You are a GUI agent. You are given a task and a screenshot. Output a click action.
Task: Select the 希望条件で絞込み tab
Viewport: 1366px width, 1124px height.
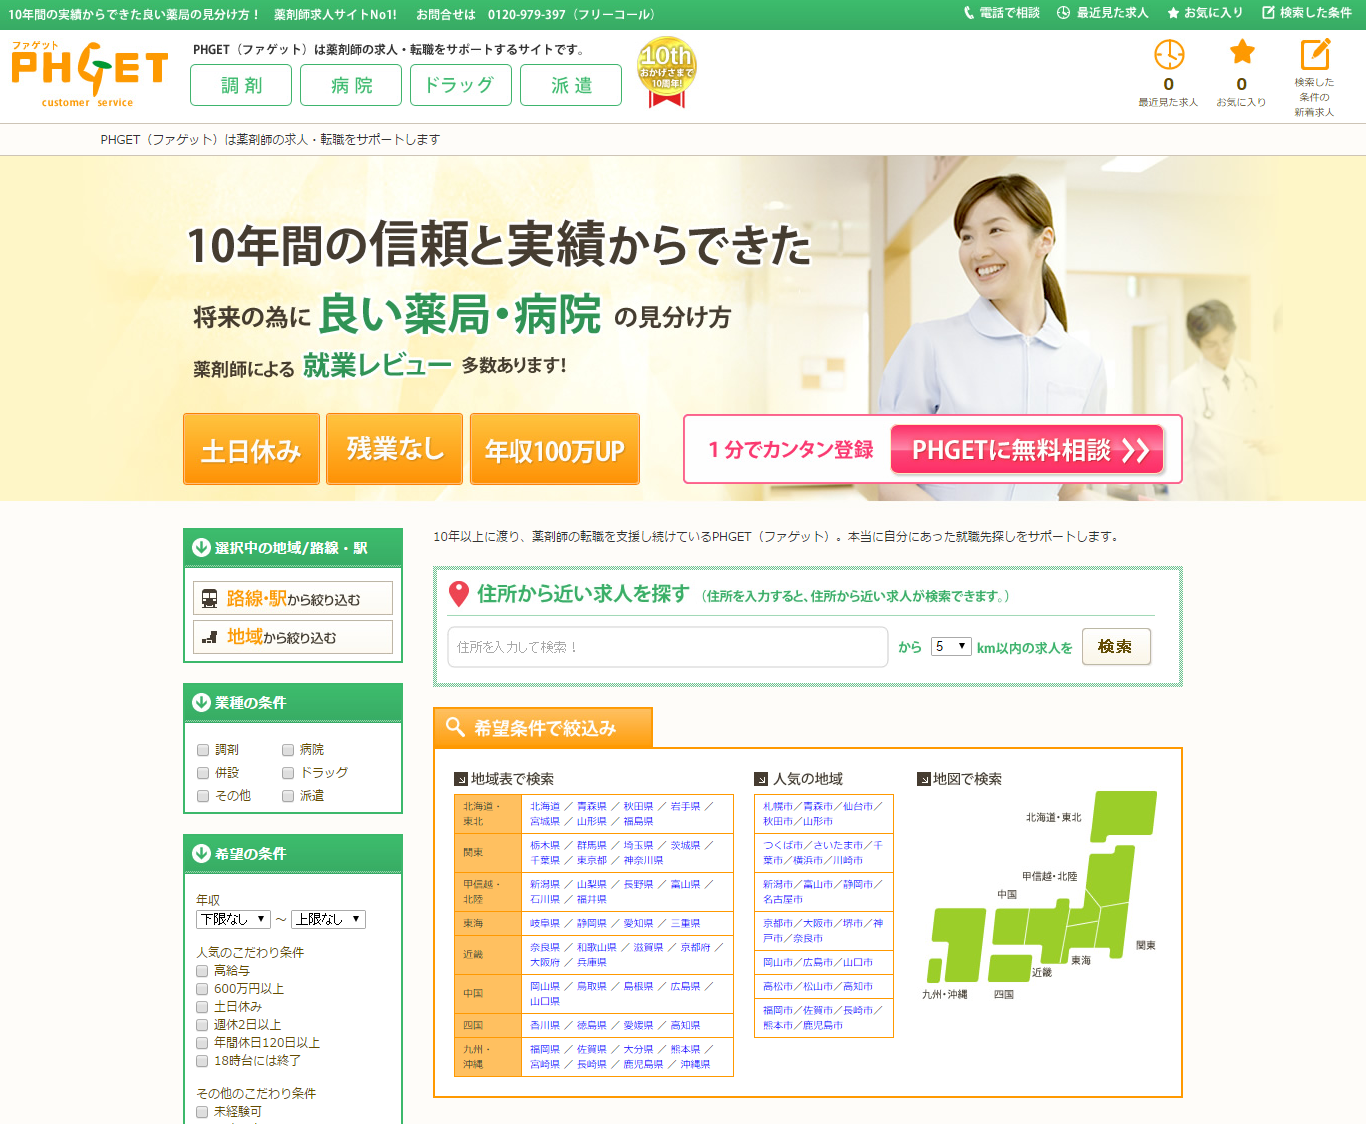pyautogui.click(x=543, y=728)
